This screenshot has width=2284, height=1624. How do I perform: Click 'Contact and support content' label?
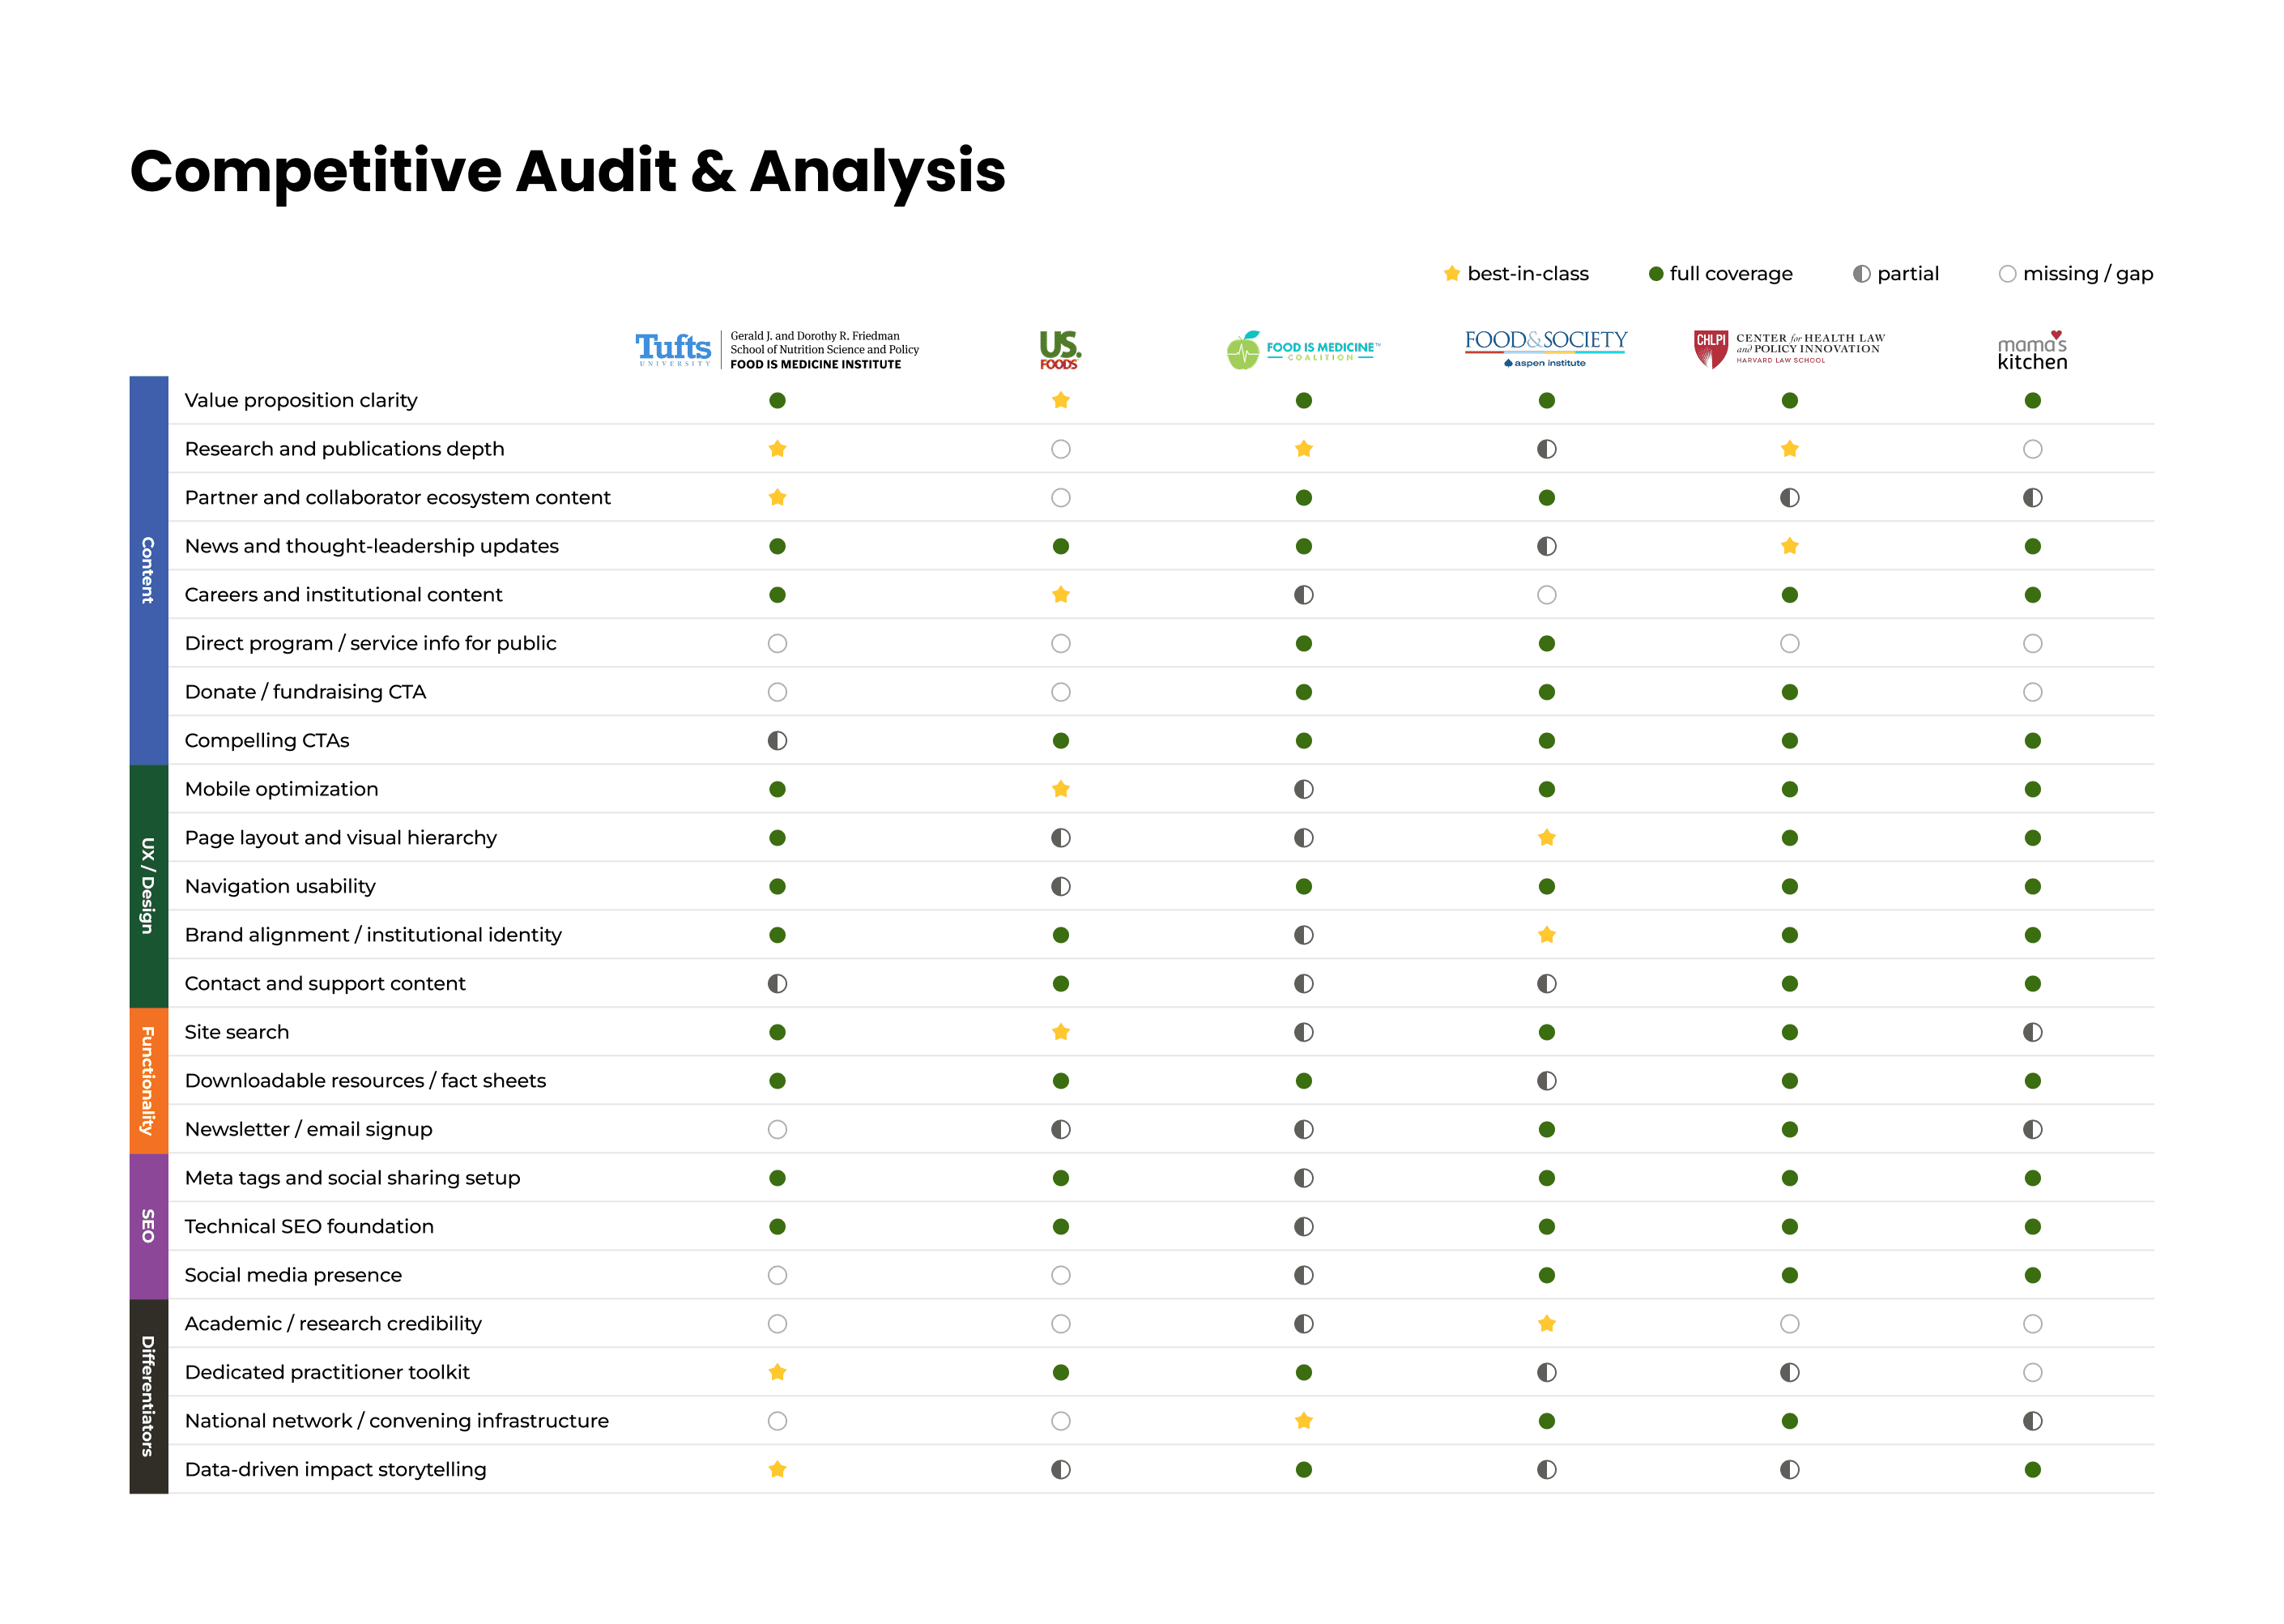325,983
